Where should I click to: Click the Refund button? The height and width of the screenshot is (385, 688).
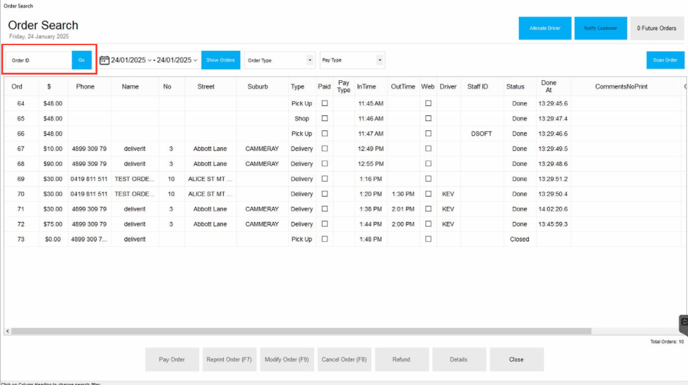click(401, 360)
